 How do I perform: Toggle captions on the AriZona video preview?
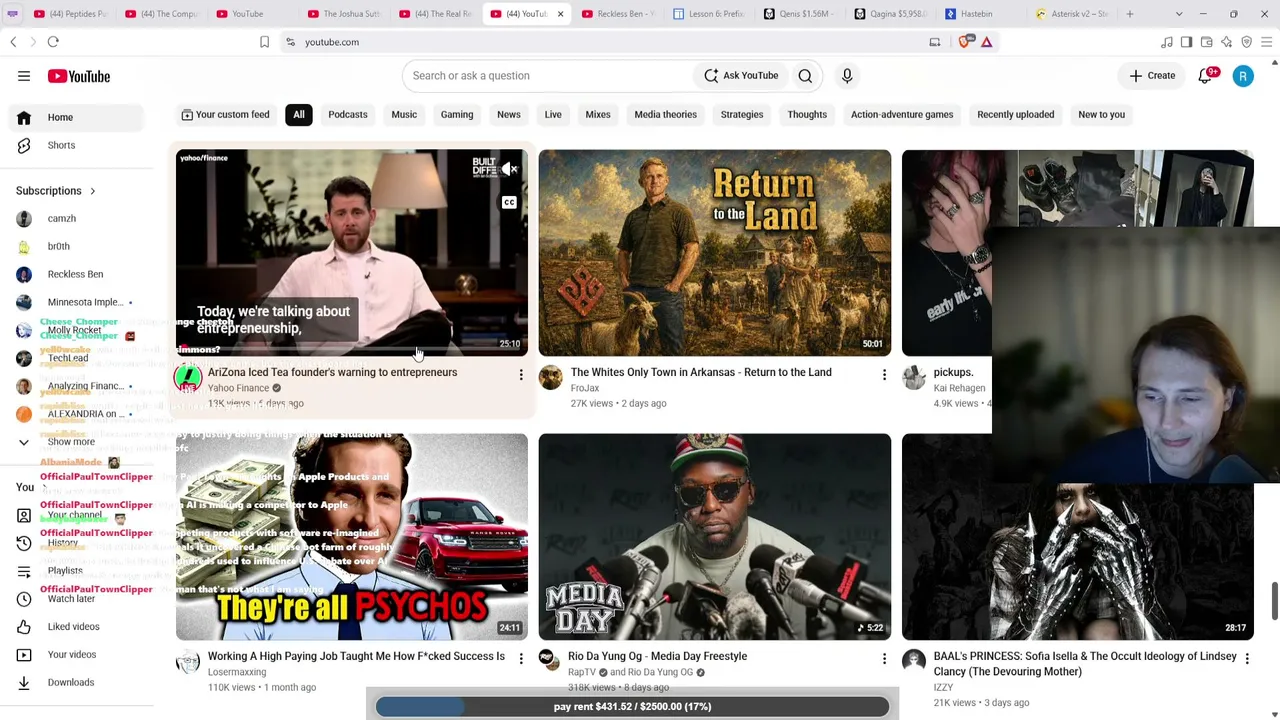(x=509, y=203)
